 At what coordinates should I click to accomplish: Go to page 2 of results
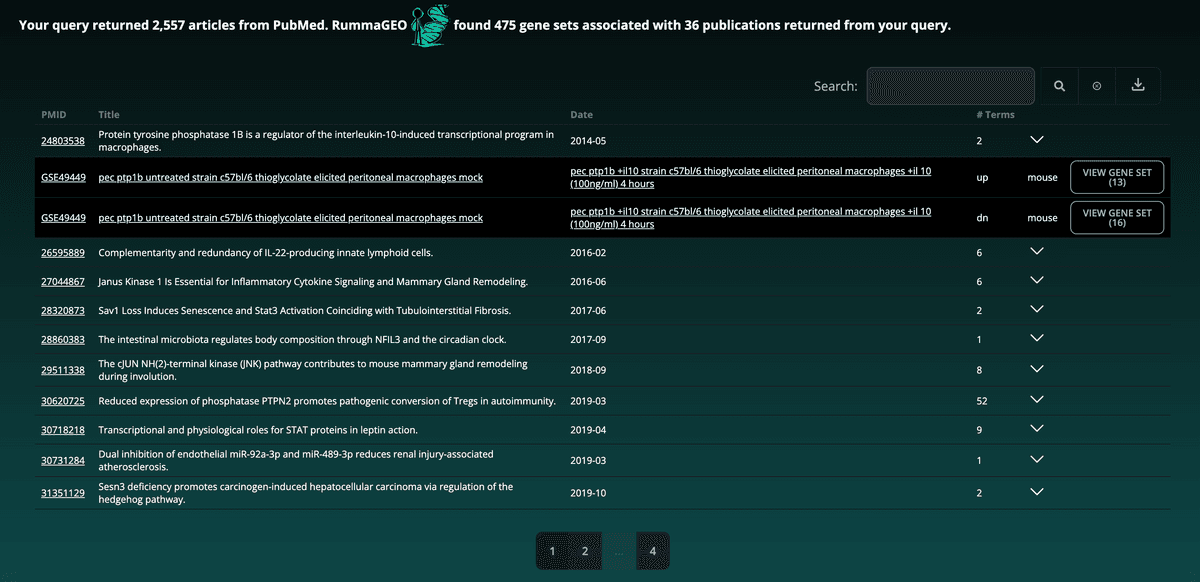tap(585, 551)
